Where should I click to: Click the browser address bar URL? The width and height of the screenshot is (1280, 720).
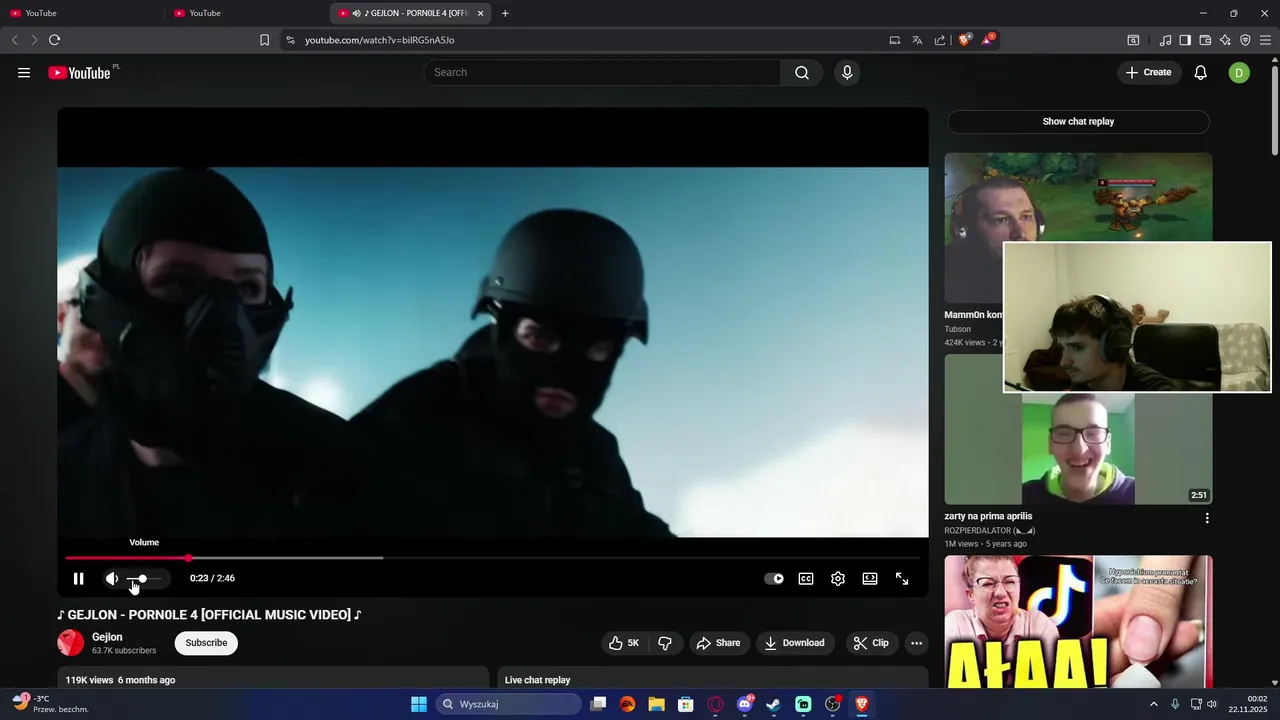click(380, 40)
